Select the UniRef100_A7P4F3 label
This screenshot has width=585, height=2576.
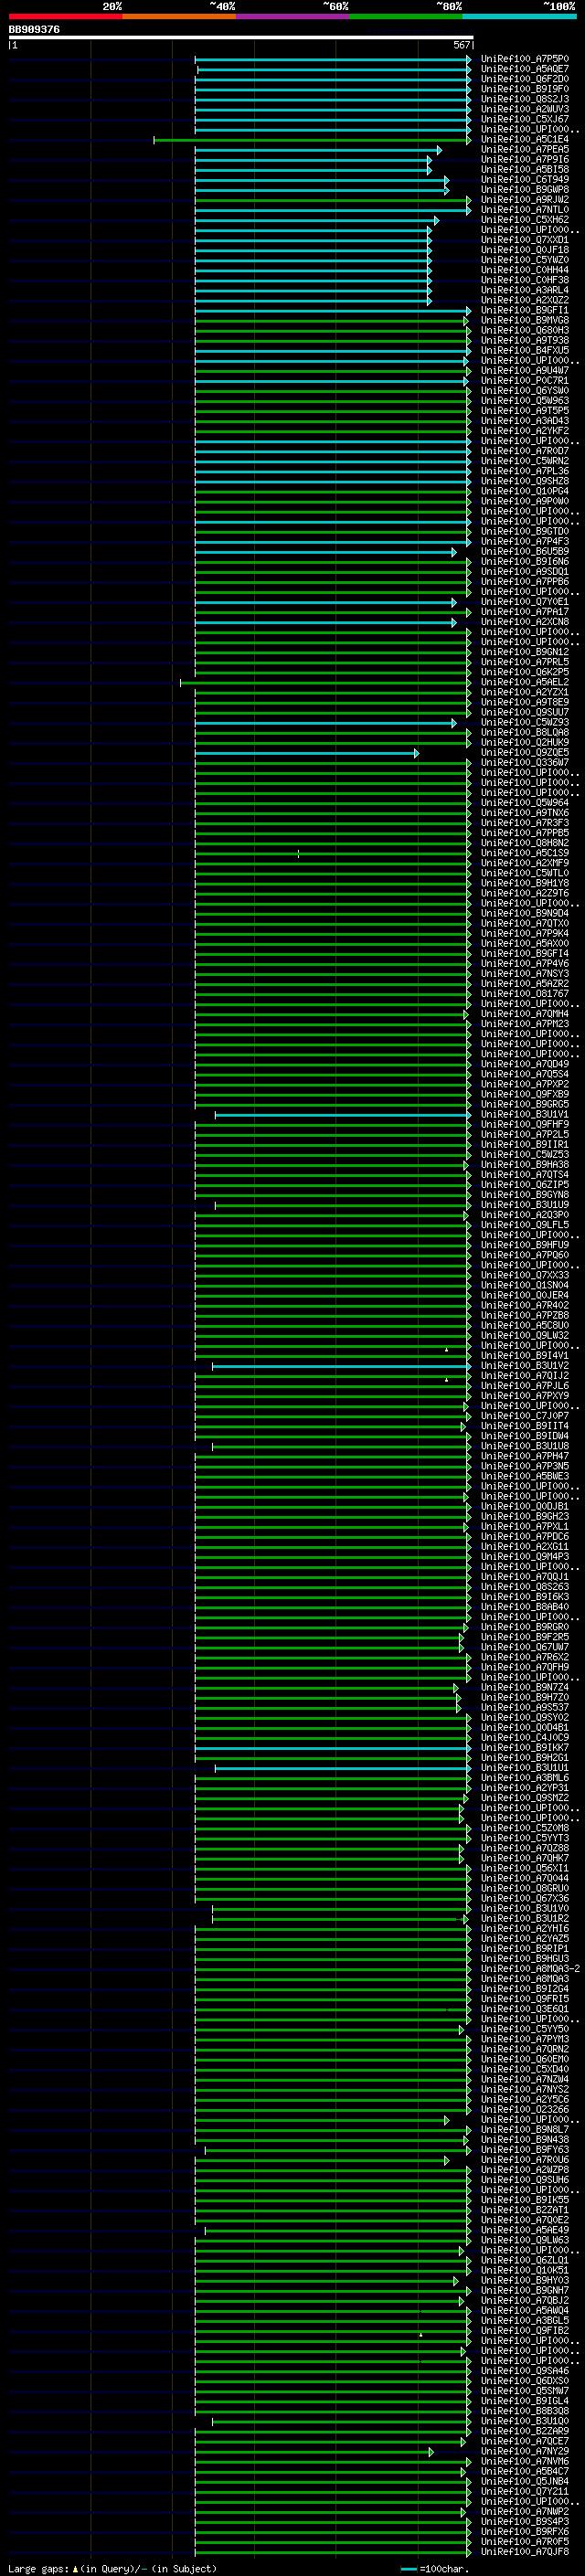pyautogui.click(x=524, y=542)
